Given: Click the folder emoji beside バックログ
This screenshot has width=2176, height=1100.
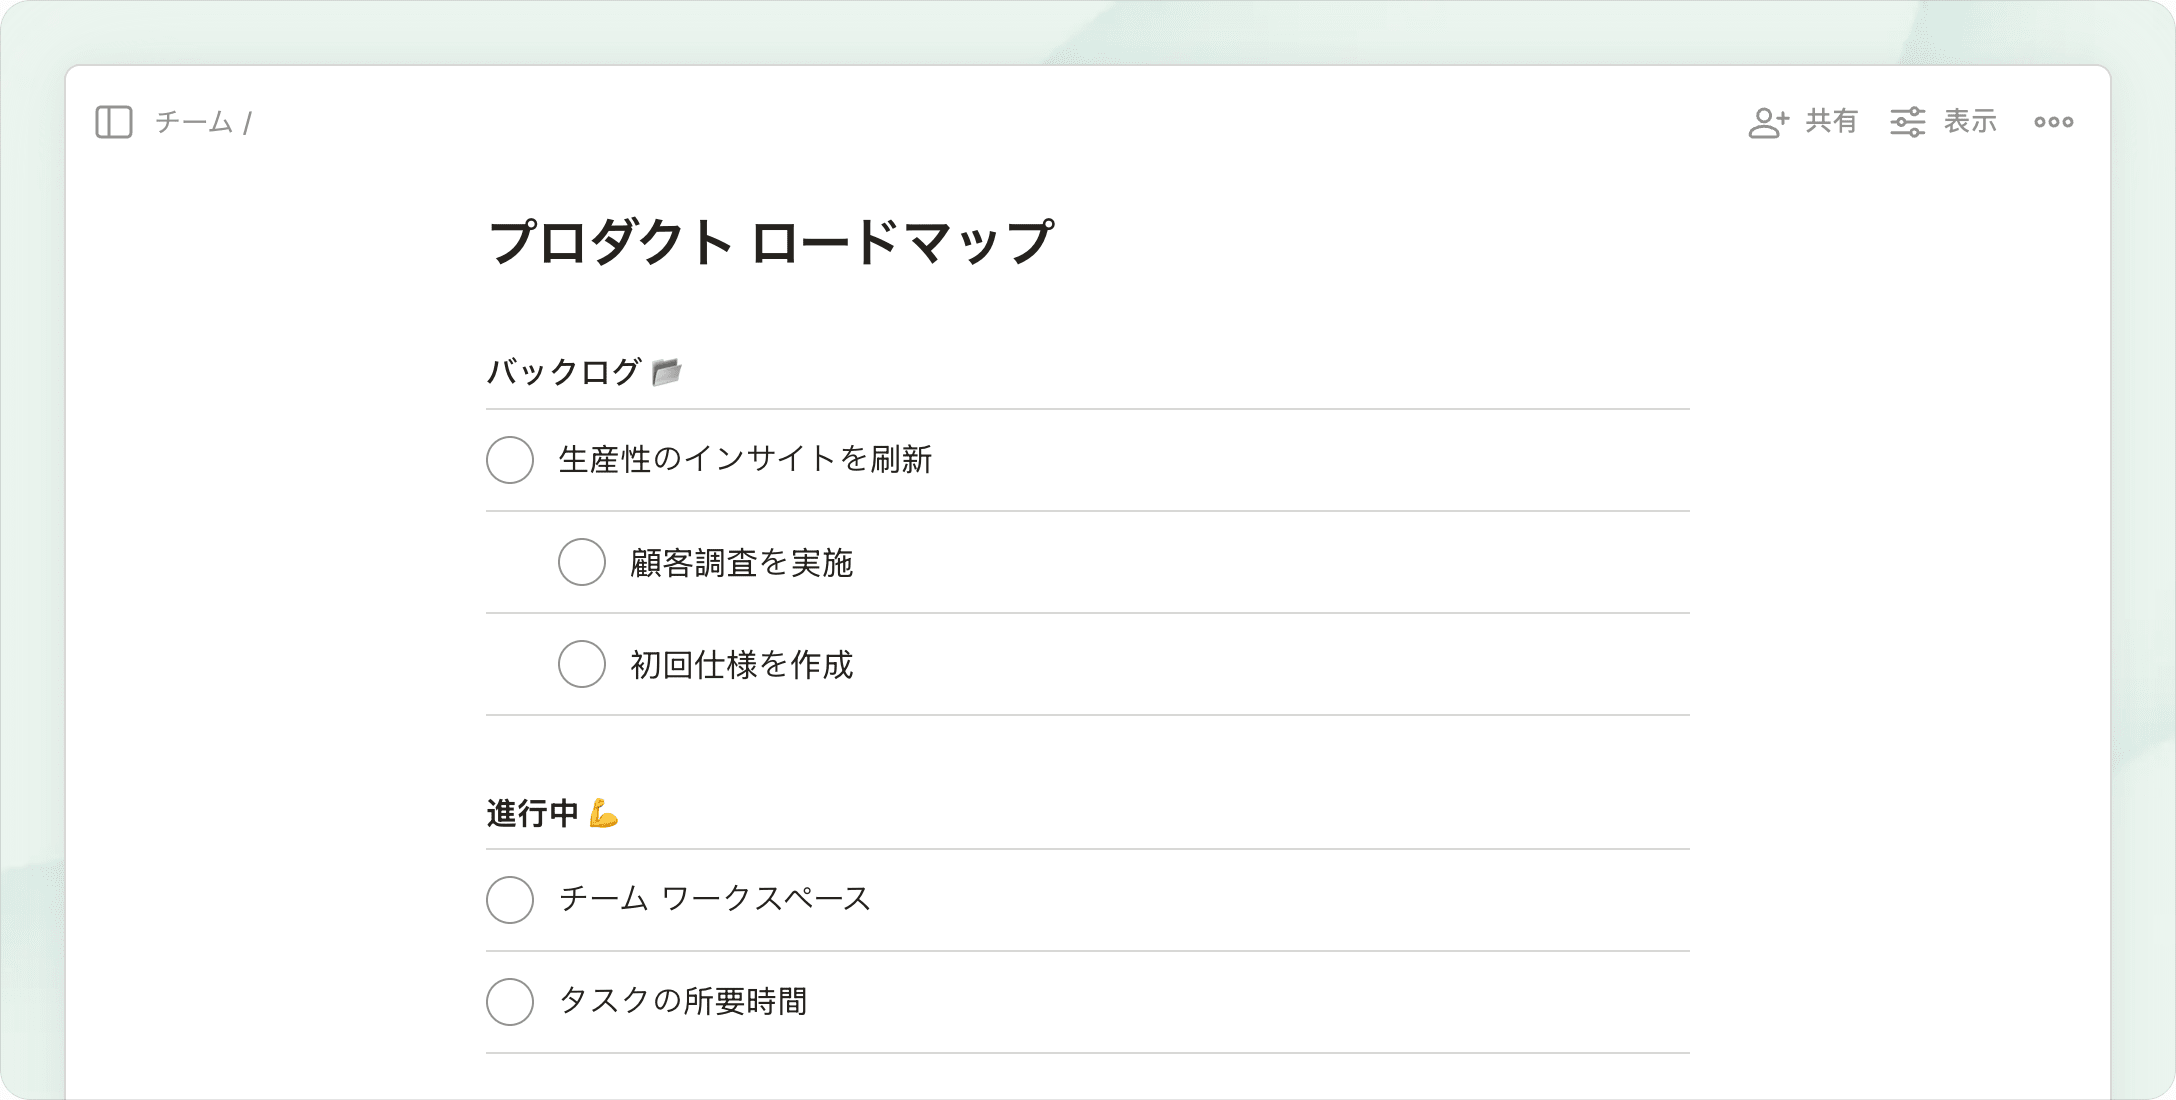Looking at the screenshot, I should pyautogui.click(x=666, y=372).
